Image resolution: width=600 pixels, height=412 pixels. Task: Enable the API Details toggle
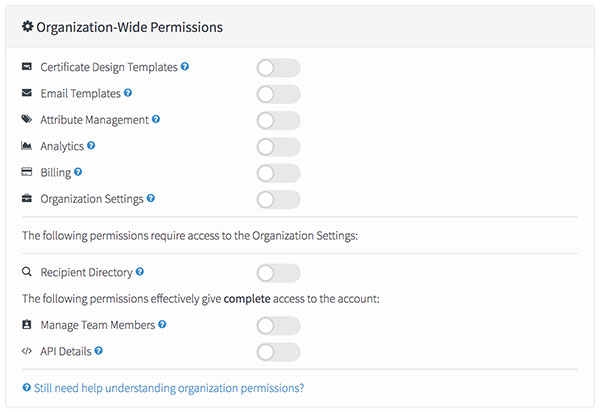pos(279,352)
